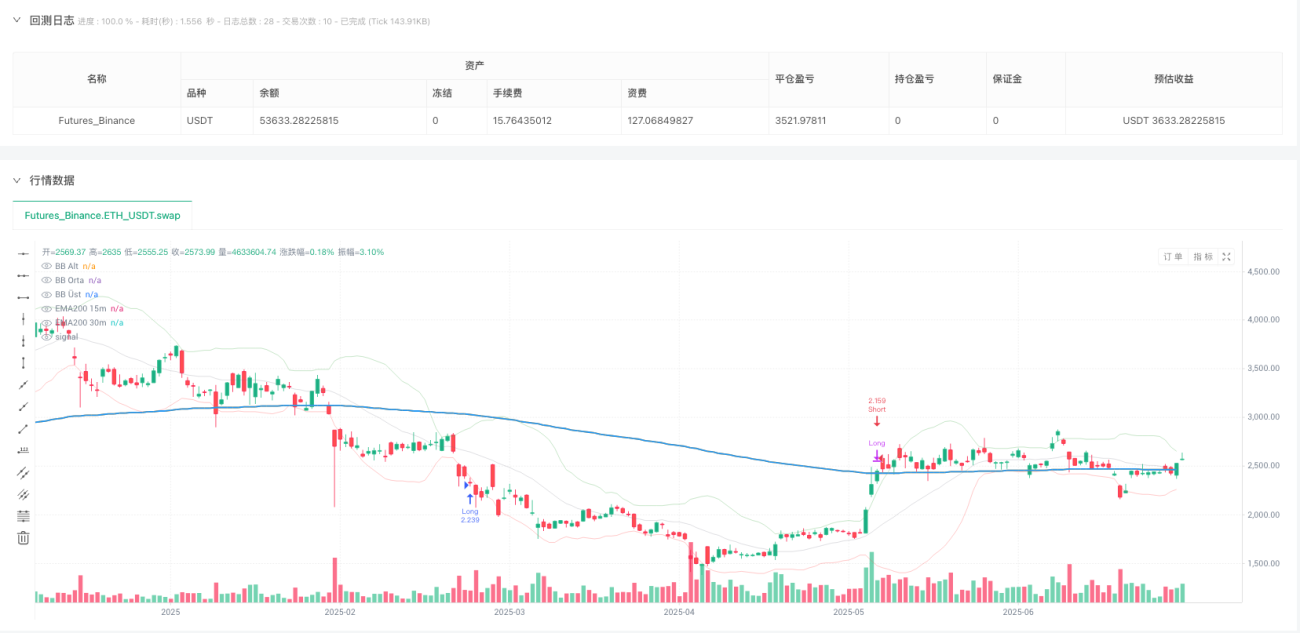Image resolution: width=1300 pixels, height=633 pixels.
Task: Collapse the 回测日志 section
Action: click(16, 20)
